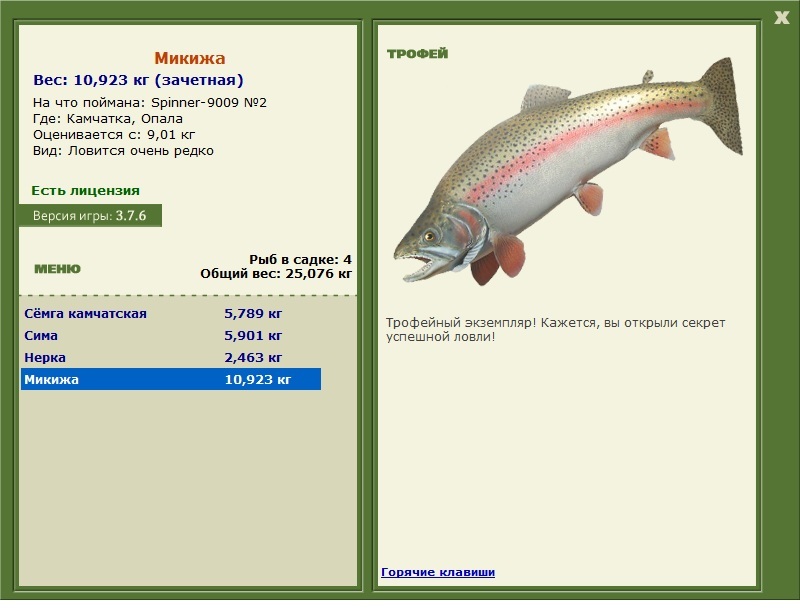
Task: Click the 2,463 кг weight value
Action: 253,357
